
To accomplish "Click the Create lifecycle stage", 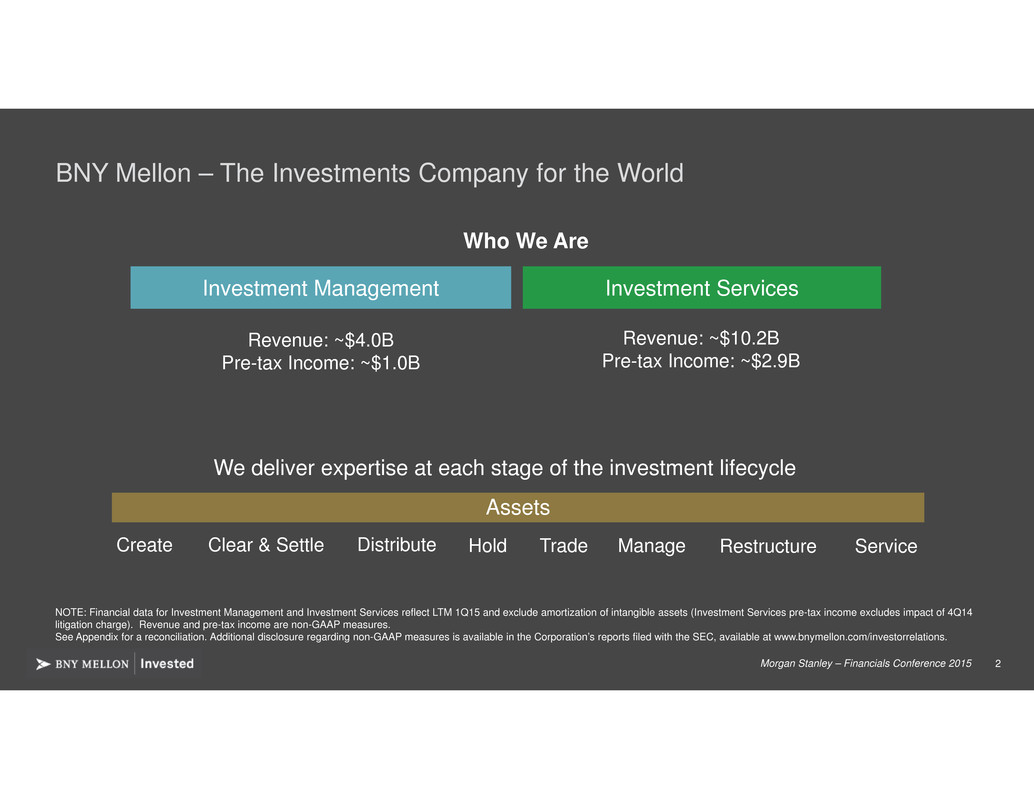I will [145, 546].
